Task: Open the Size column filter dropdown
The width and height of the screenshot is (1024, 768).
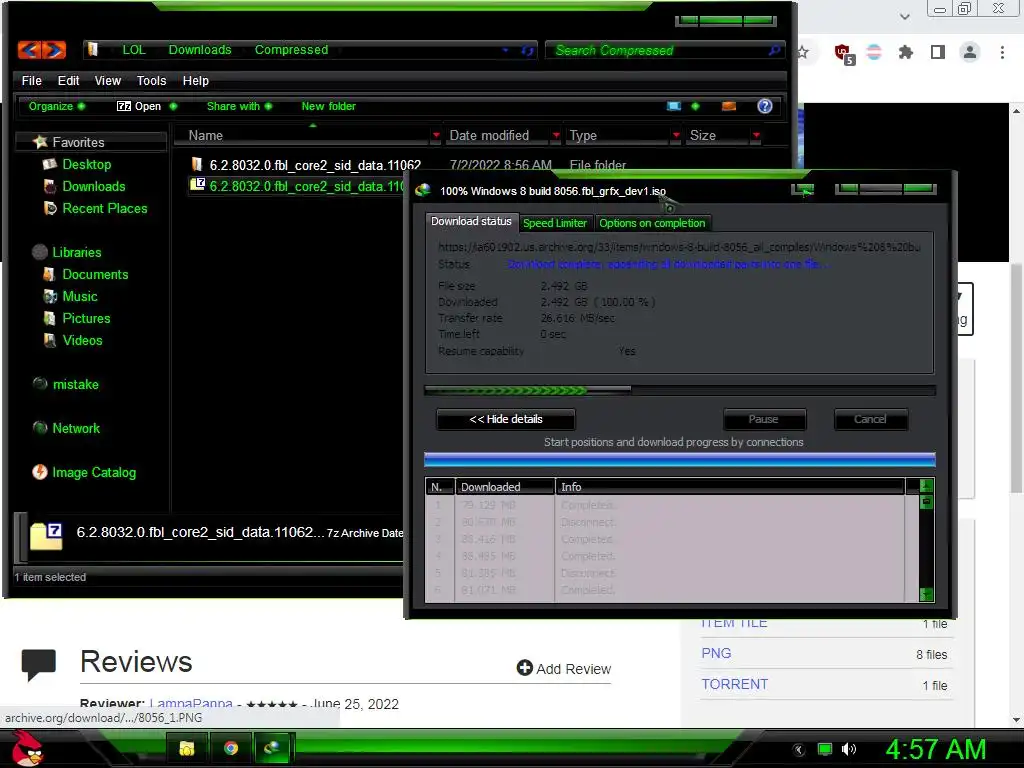Action: click(756, 135)
